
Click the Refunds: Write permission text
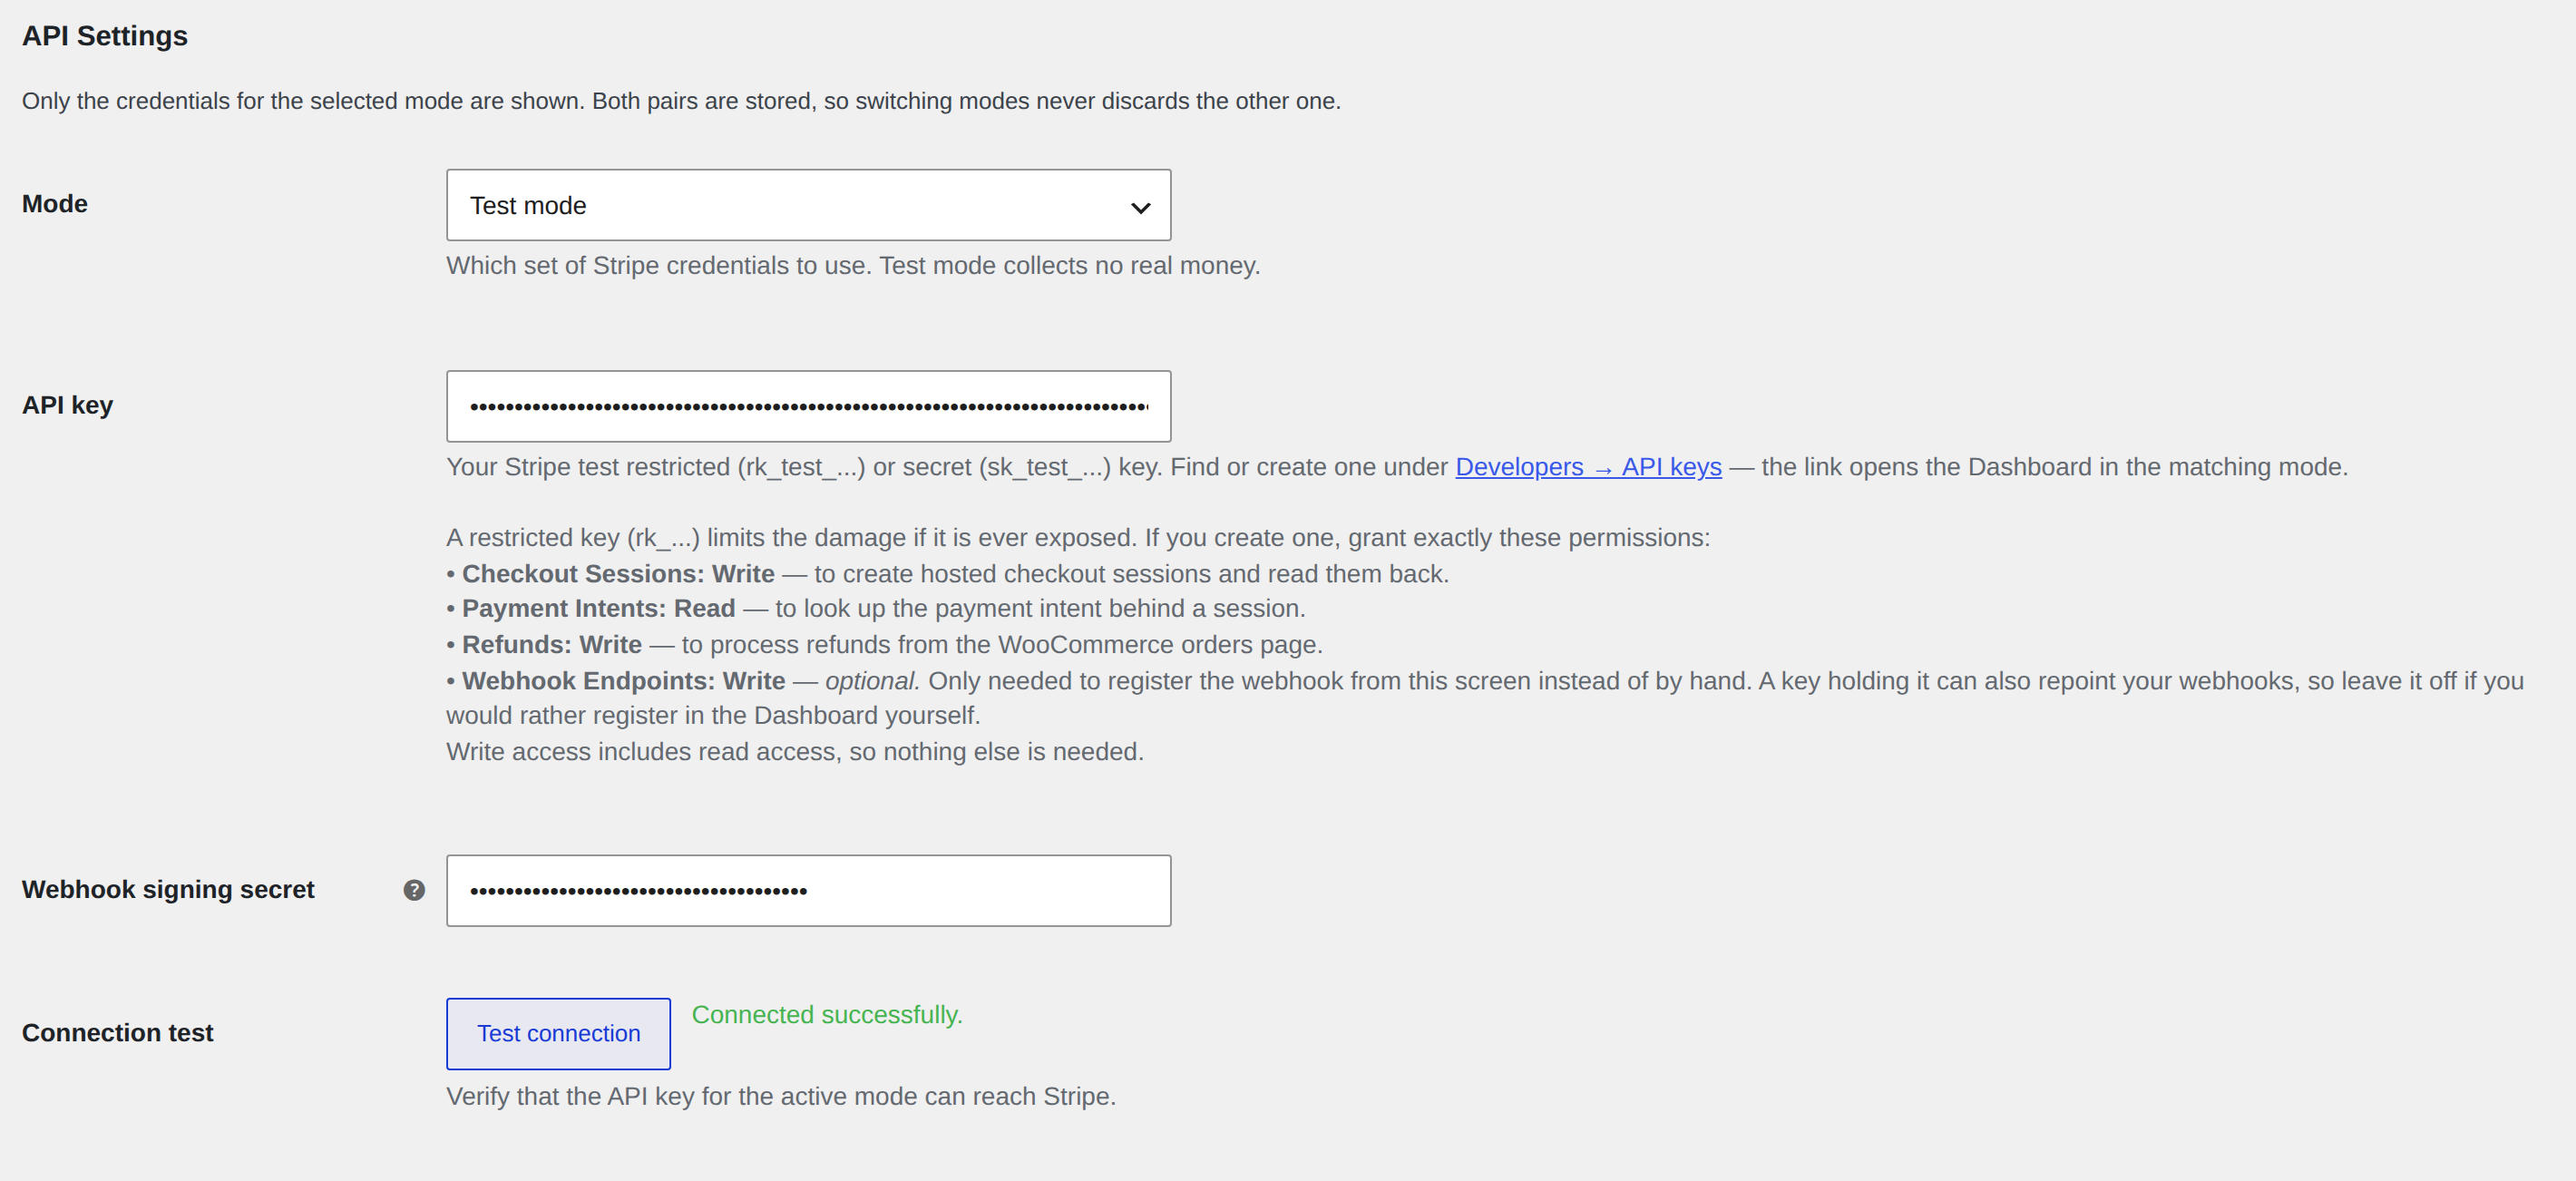(x=551, y=644)
